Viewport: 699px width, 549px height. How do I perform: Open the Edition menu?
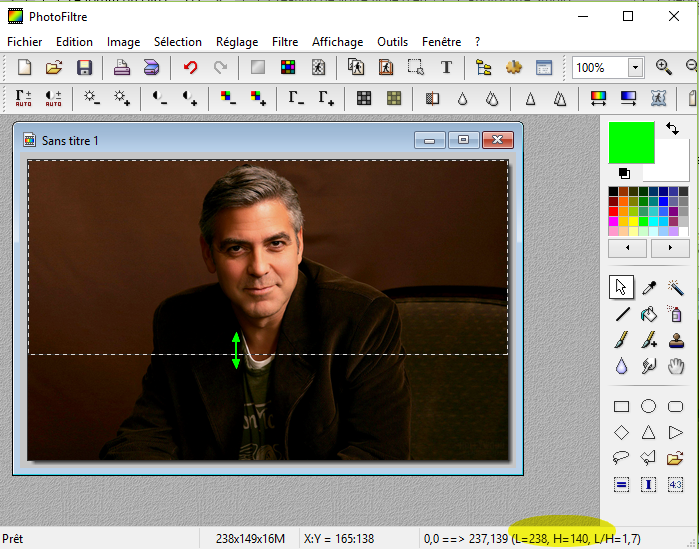(x=74, y=42)
